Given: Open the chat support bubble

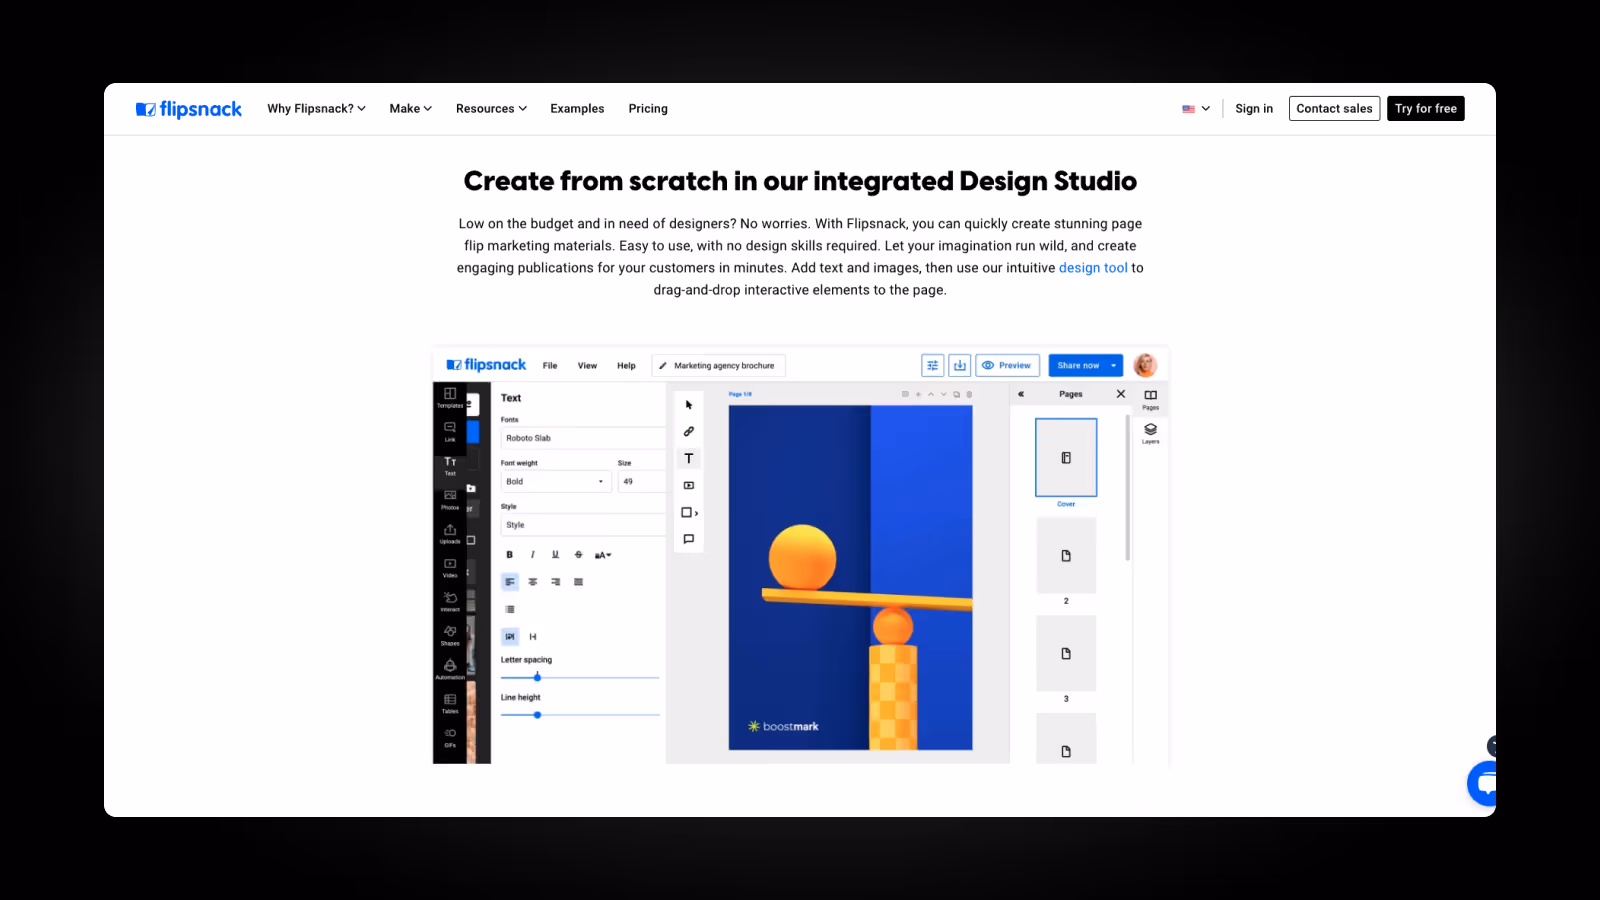Looking at the screenshot, I should [1484, 784].
